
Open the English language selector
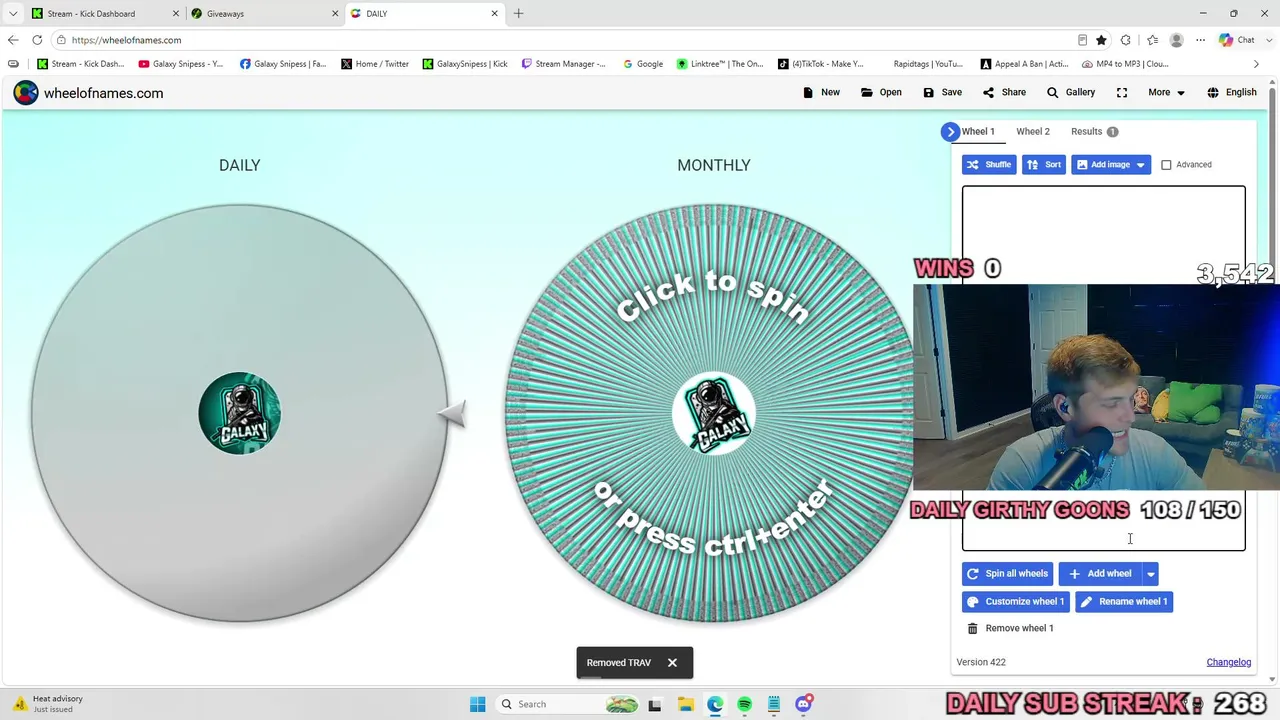[1231, 92]
